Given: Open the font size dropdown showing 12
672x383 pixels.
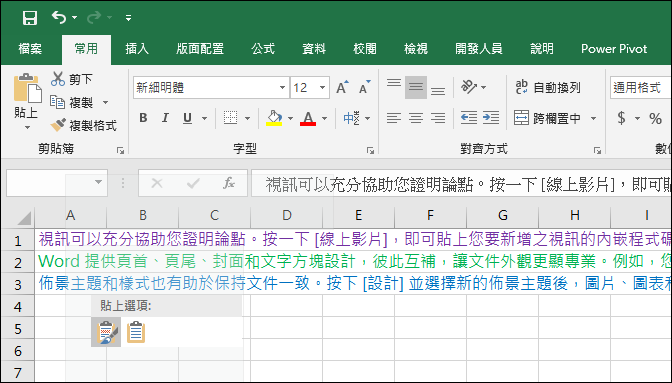Looking at the screenshot, I should coord(322,88).
